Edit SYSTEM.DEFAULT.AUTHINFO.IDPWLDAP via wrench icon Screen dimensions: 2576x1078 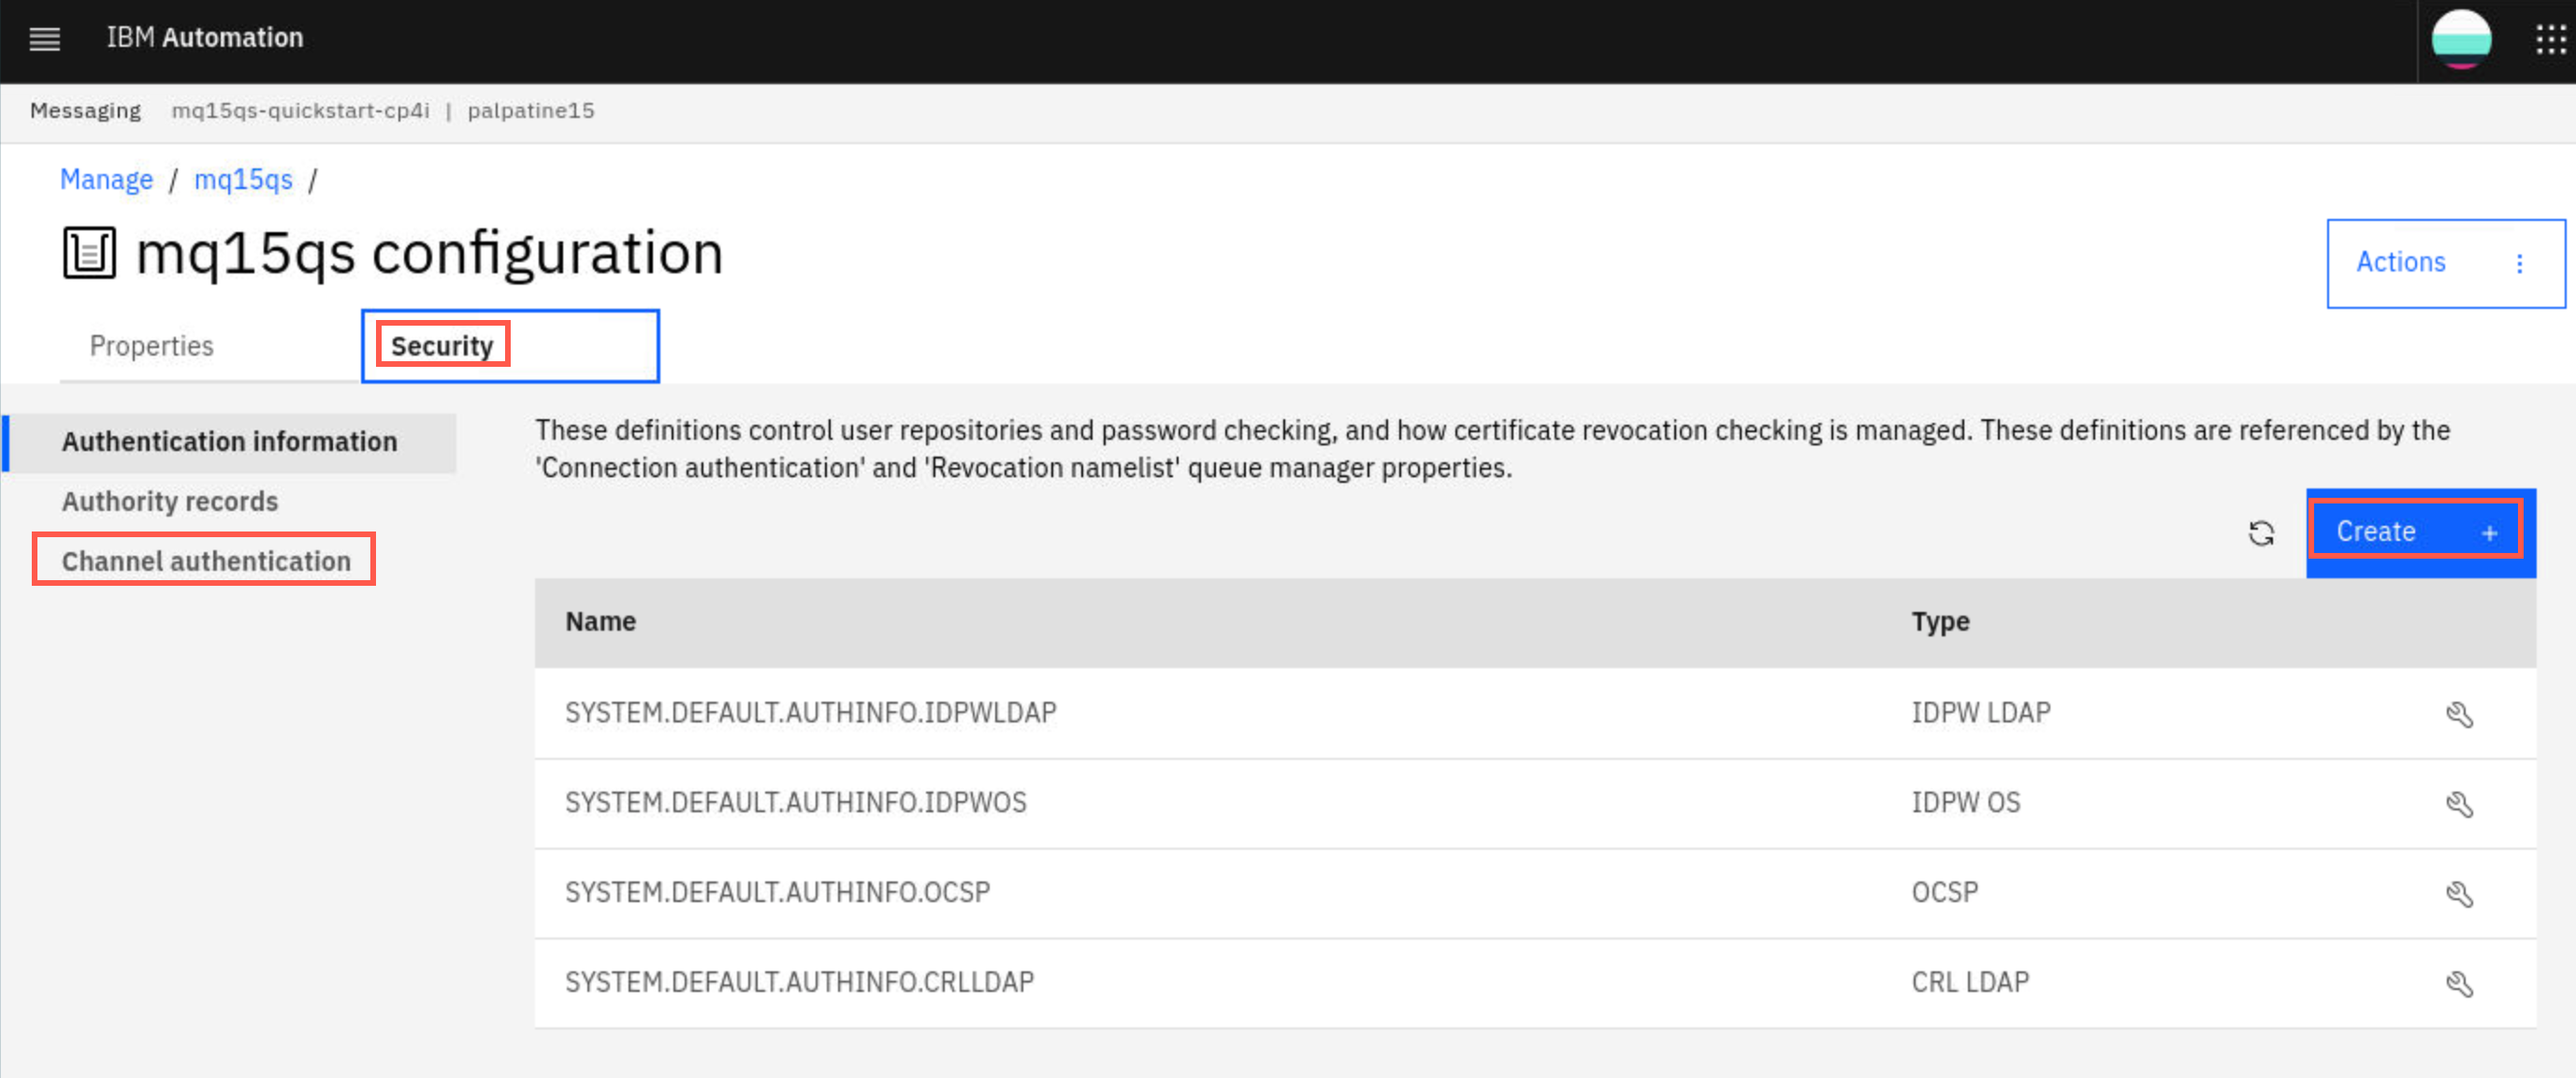pyautogui.click(x=2459, y=714)
